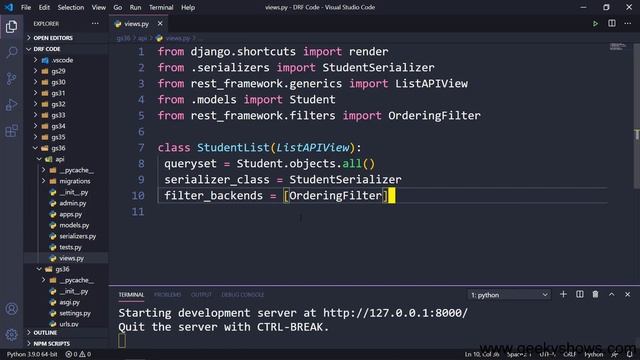Change the CRLF line ending setting
This screenshot has height=360, width=640.
coord(569,354)
